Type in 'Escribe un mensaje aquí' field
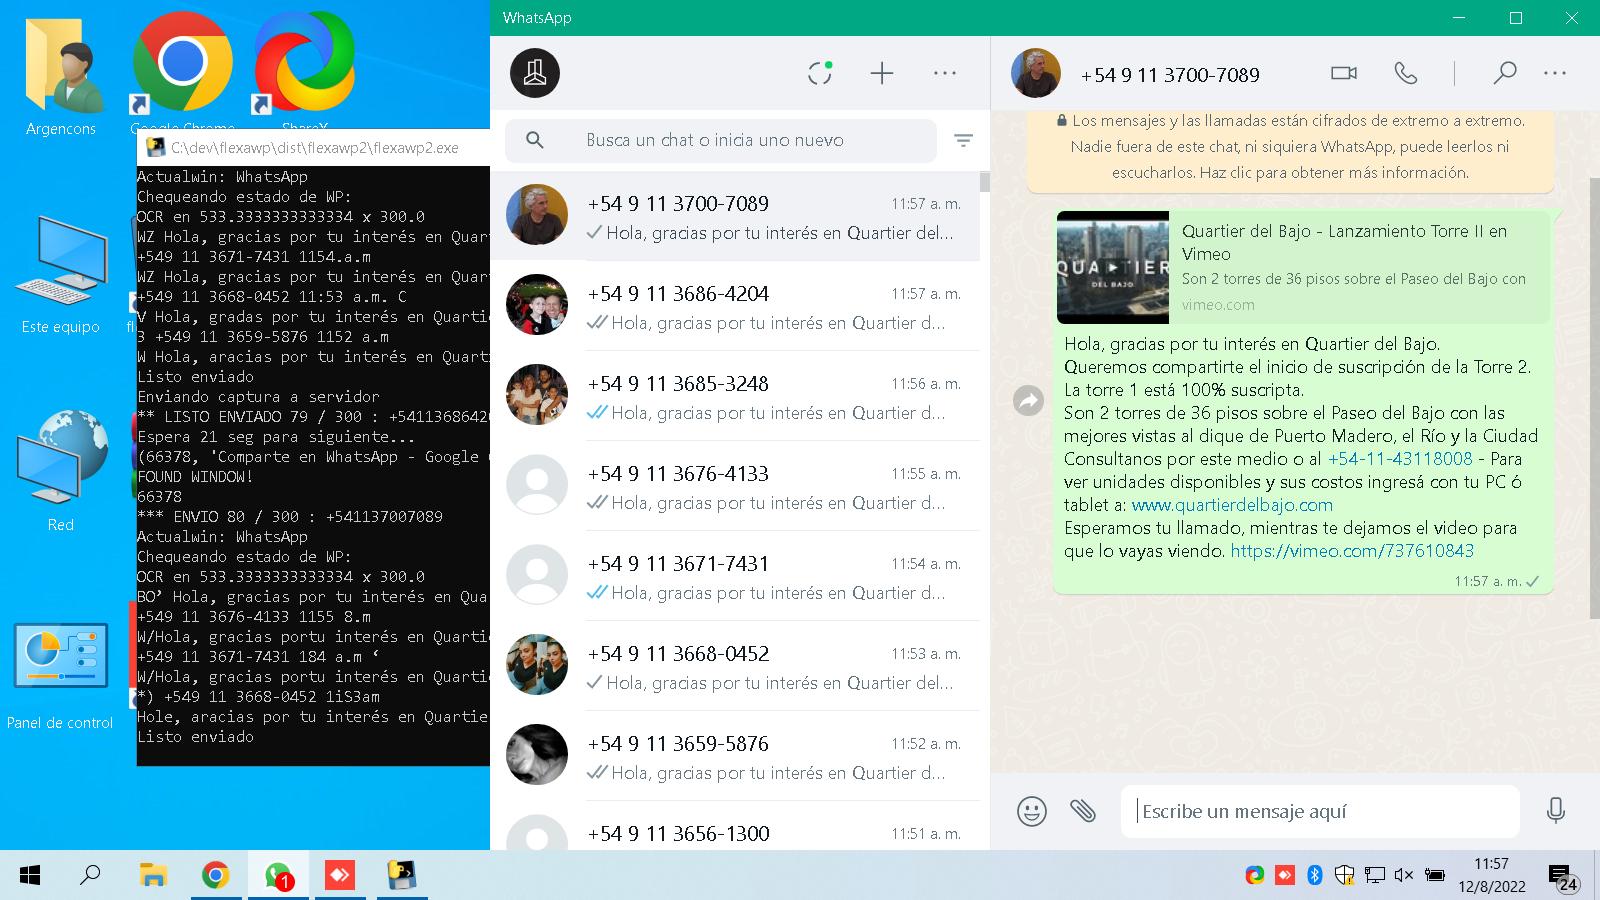1600x900 pixels. (x=1320, y=811)
